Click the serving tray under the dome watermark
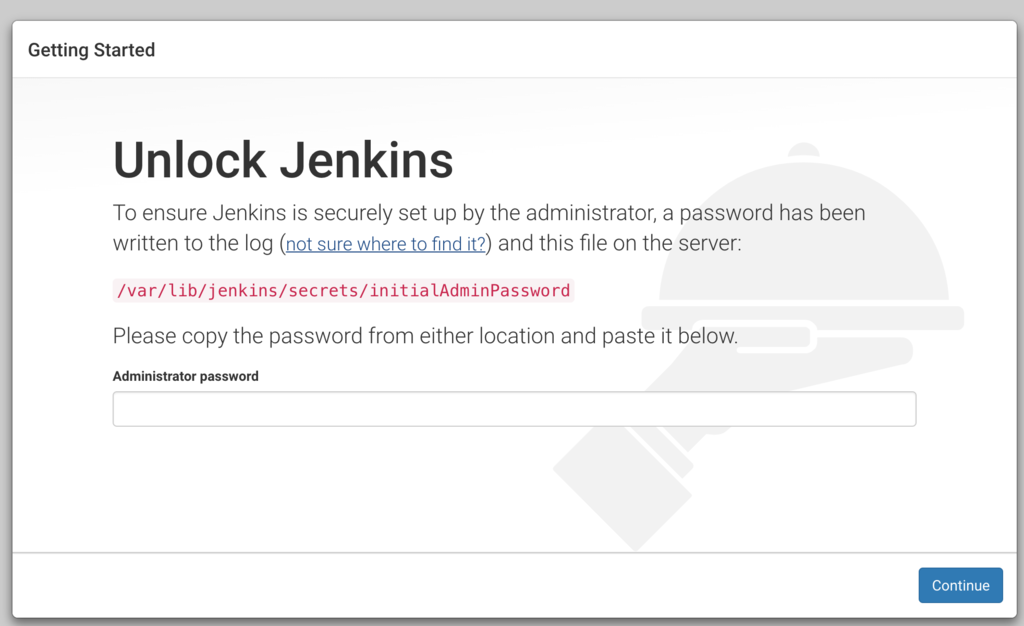The image size is (1024, 626). click(x=802, y=318)
